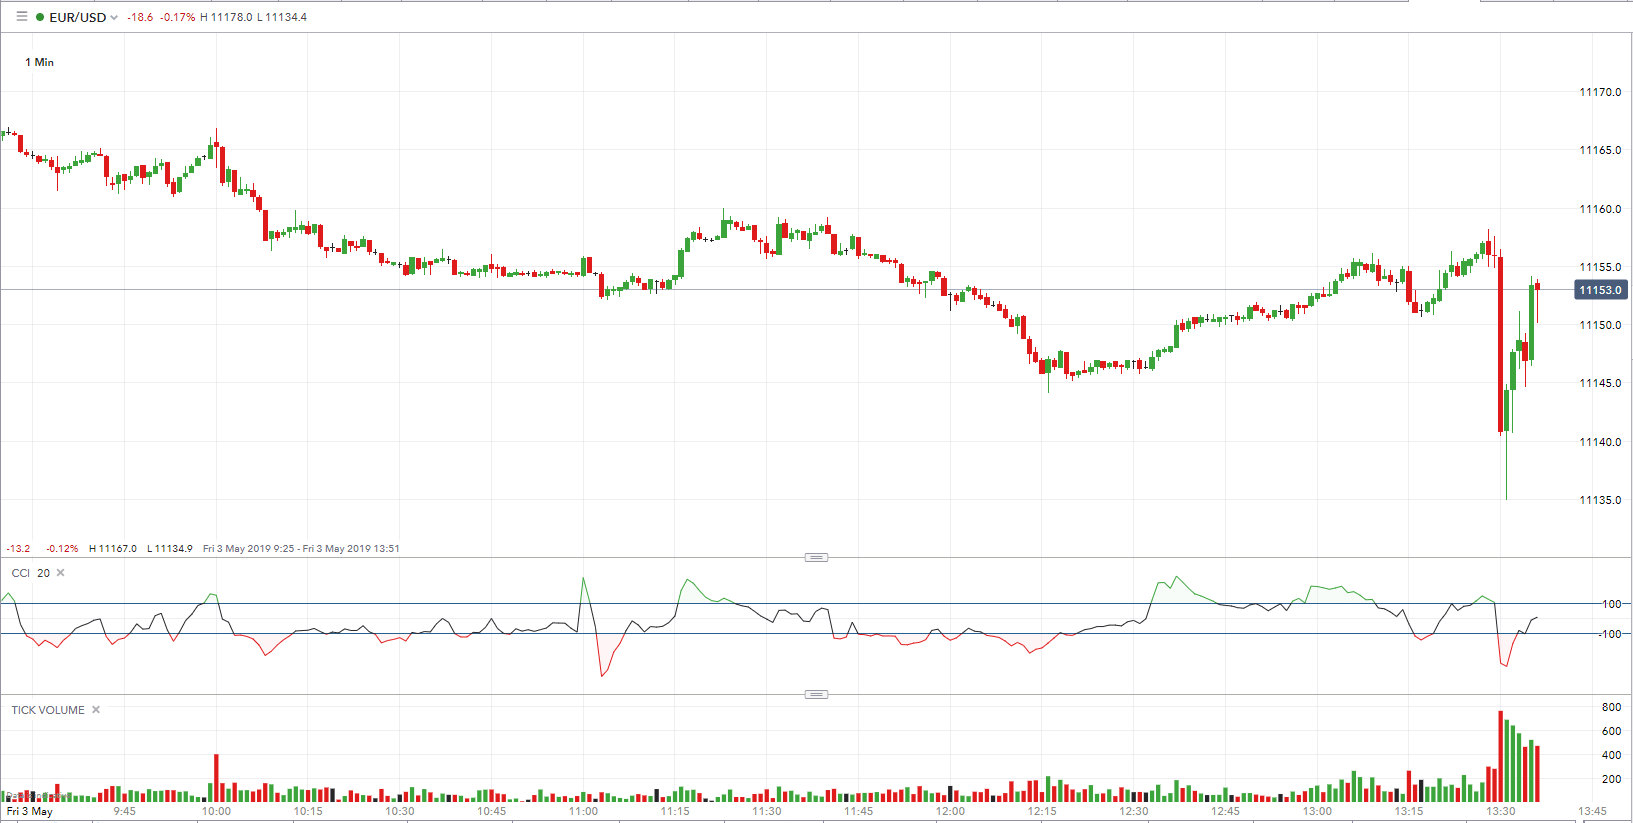Image resolution: width=1633 pixels, height=823 pixels.
Task: Click the 11:00 time axis label
Action: (583, 811)
